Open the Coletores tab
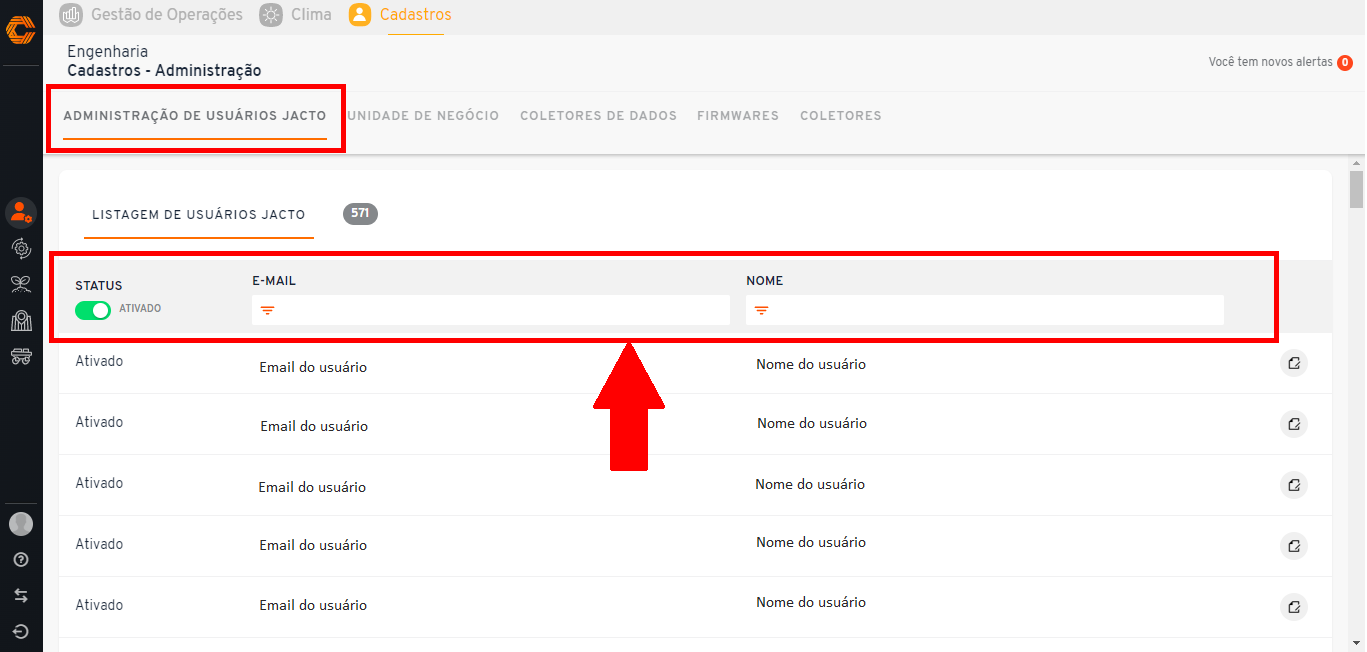1367x652 pixels. point(841,116)
